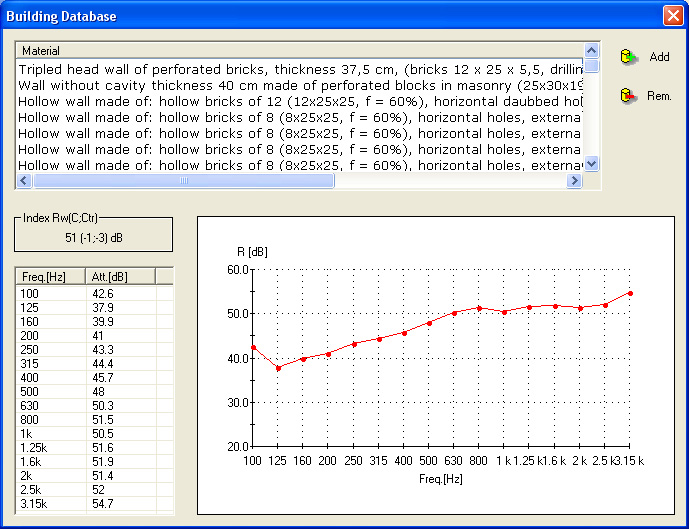Click the 2k frequency cell
689x529 pixels.
pyautogui.click(x=51, y=476)
